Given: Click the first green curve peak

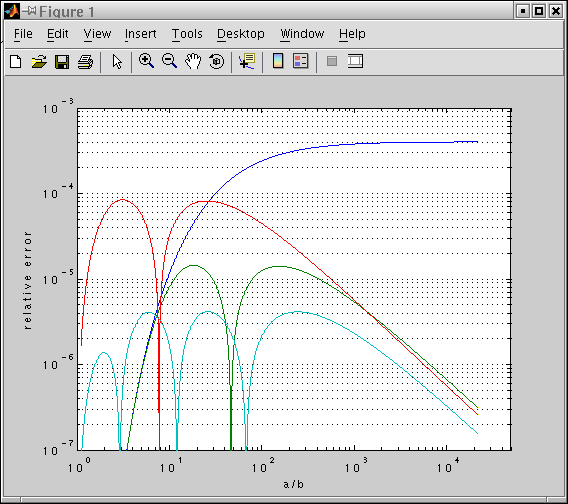Looking at the screenshot, I should pyautogui.click(x=194, y=266).
